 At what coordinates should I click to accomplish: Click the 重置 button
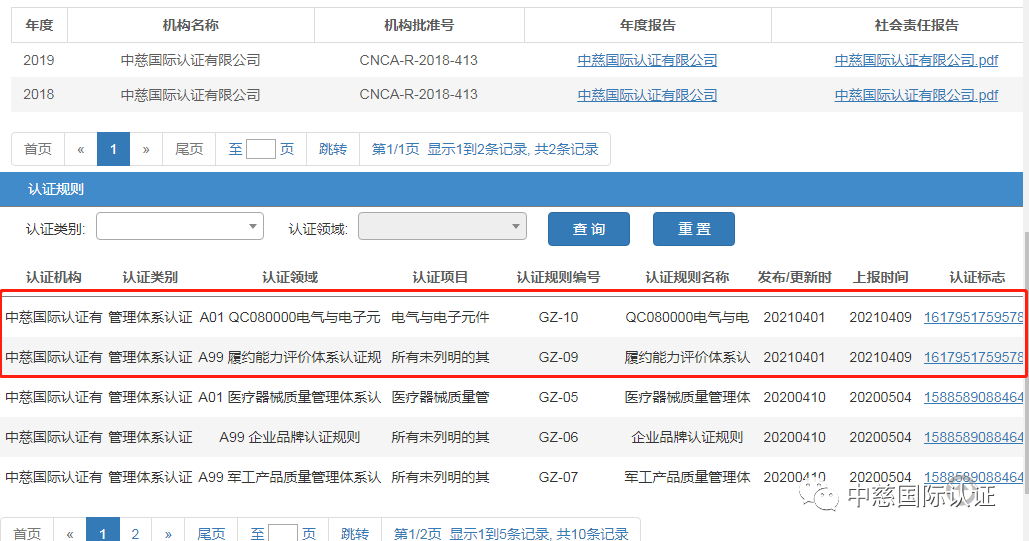694,229
